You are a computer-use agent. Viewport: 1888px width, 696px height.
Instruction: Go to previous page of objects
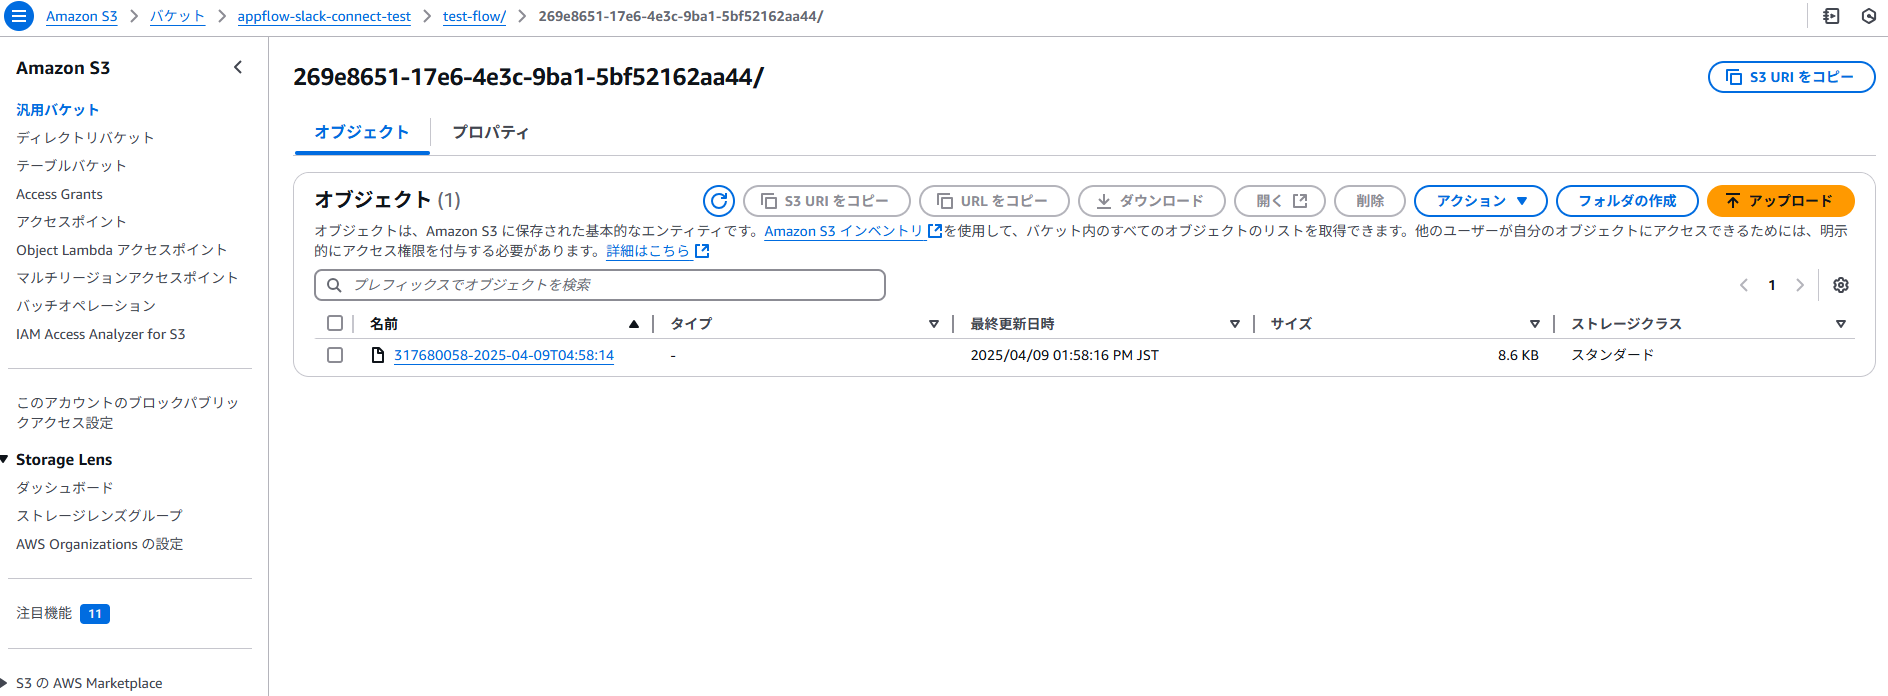(x=1744, y=285)
